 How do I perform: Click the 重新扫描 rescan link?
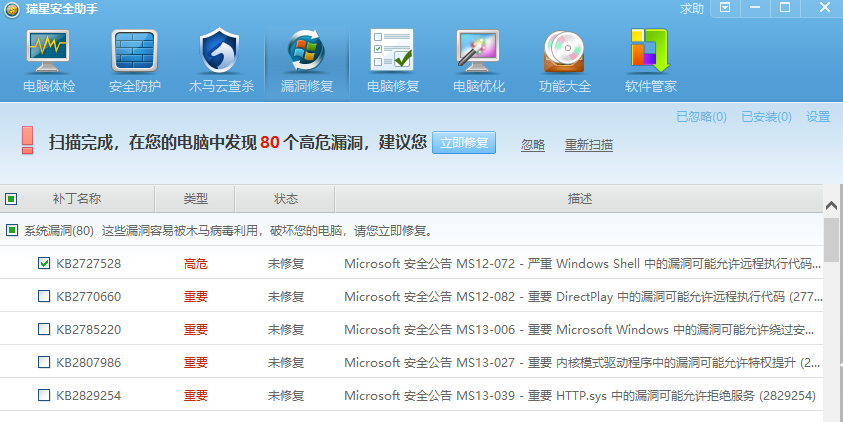(x=589, y=145)
